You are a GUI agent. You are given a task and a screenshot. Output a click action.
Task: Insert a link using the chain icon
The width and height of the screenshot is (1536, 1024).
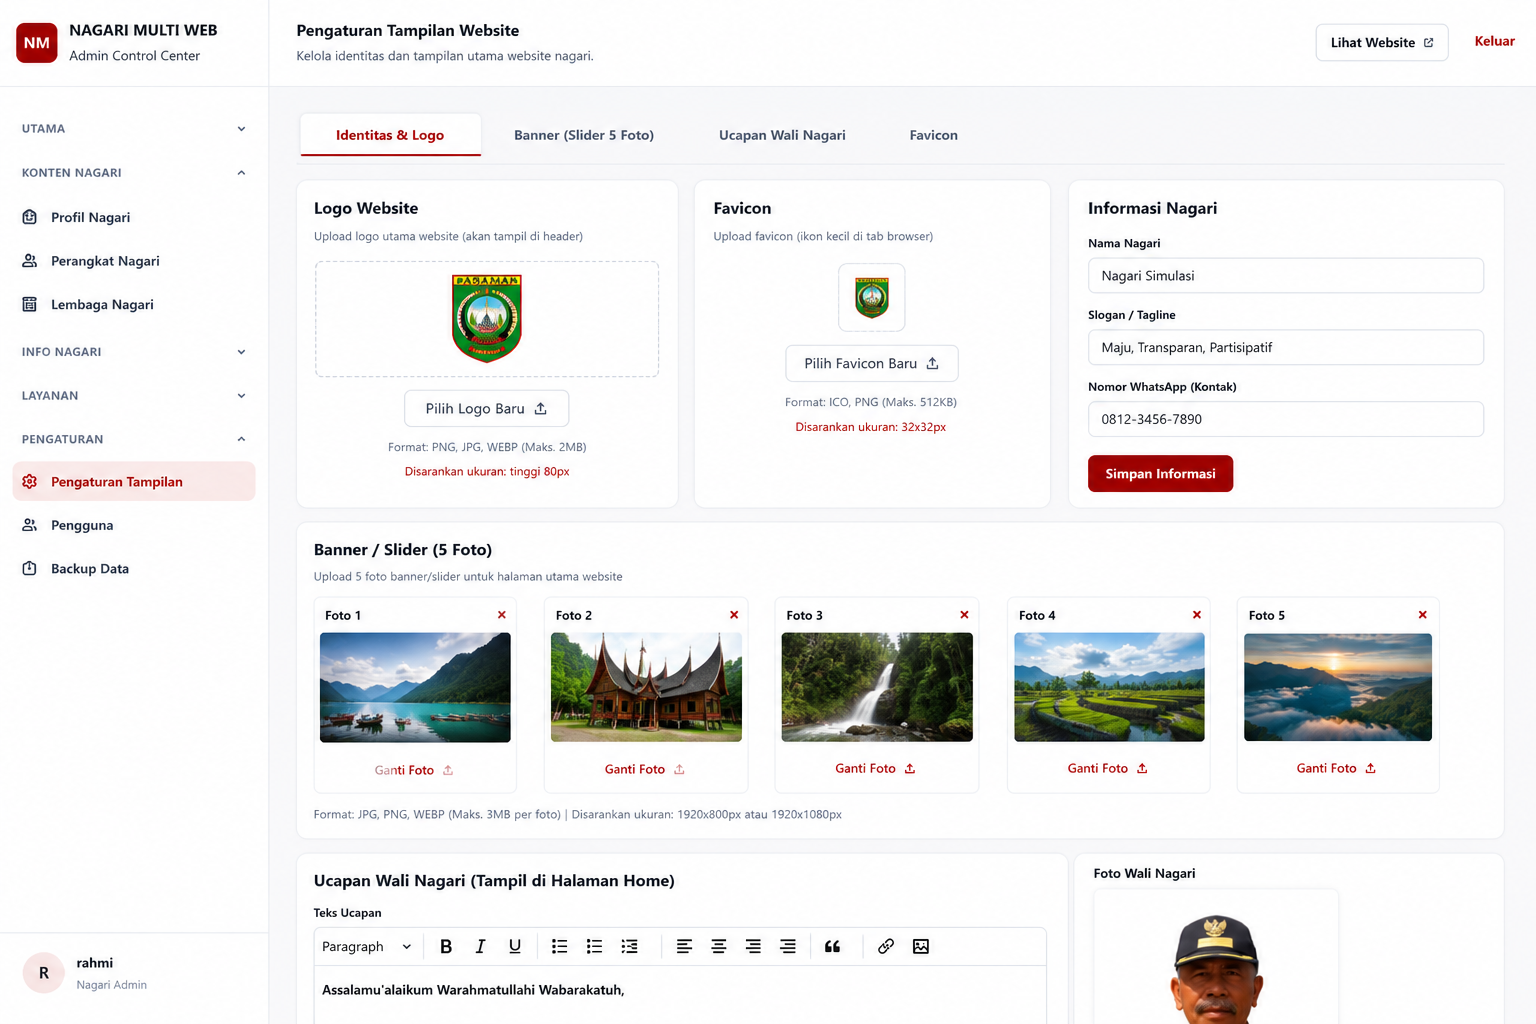(x=886, y=946)
